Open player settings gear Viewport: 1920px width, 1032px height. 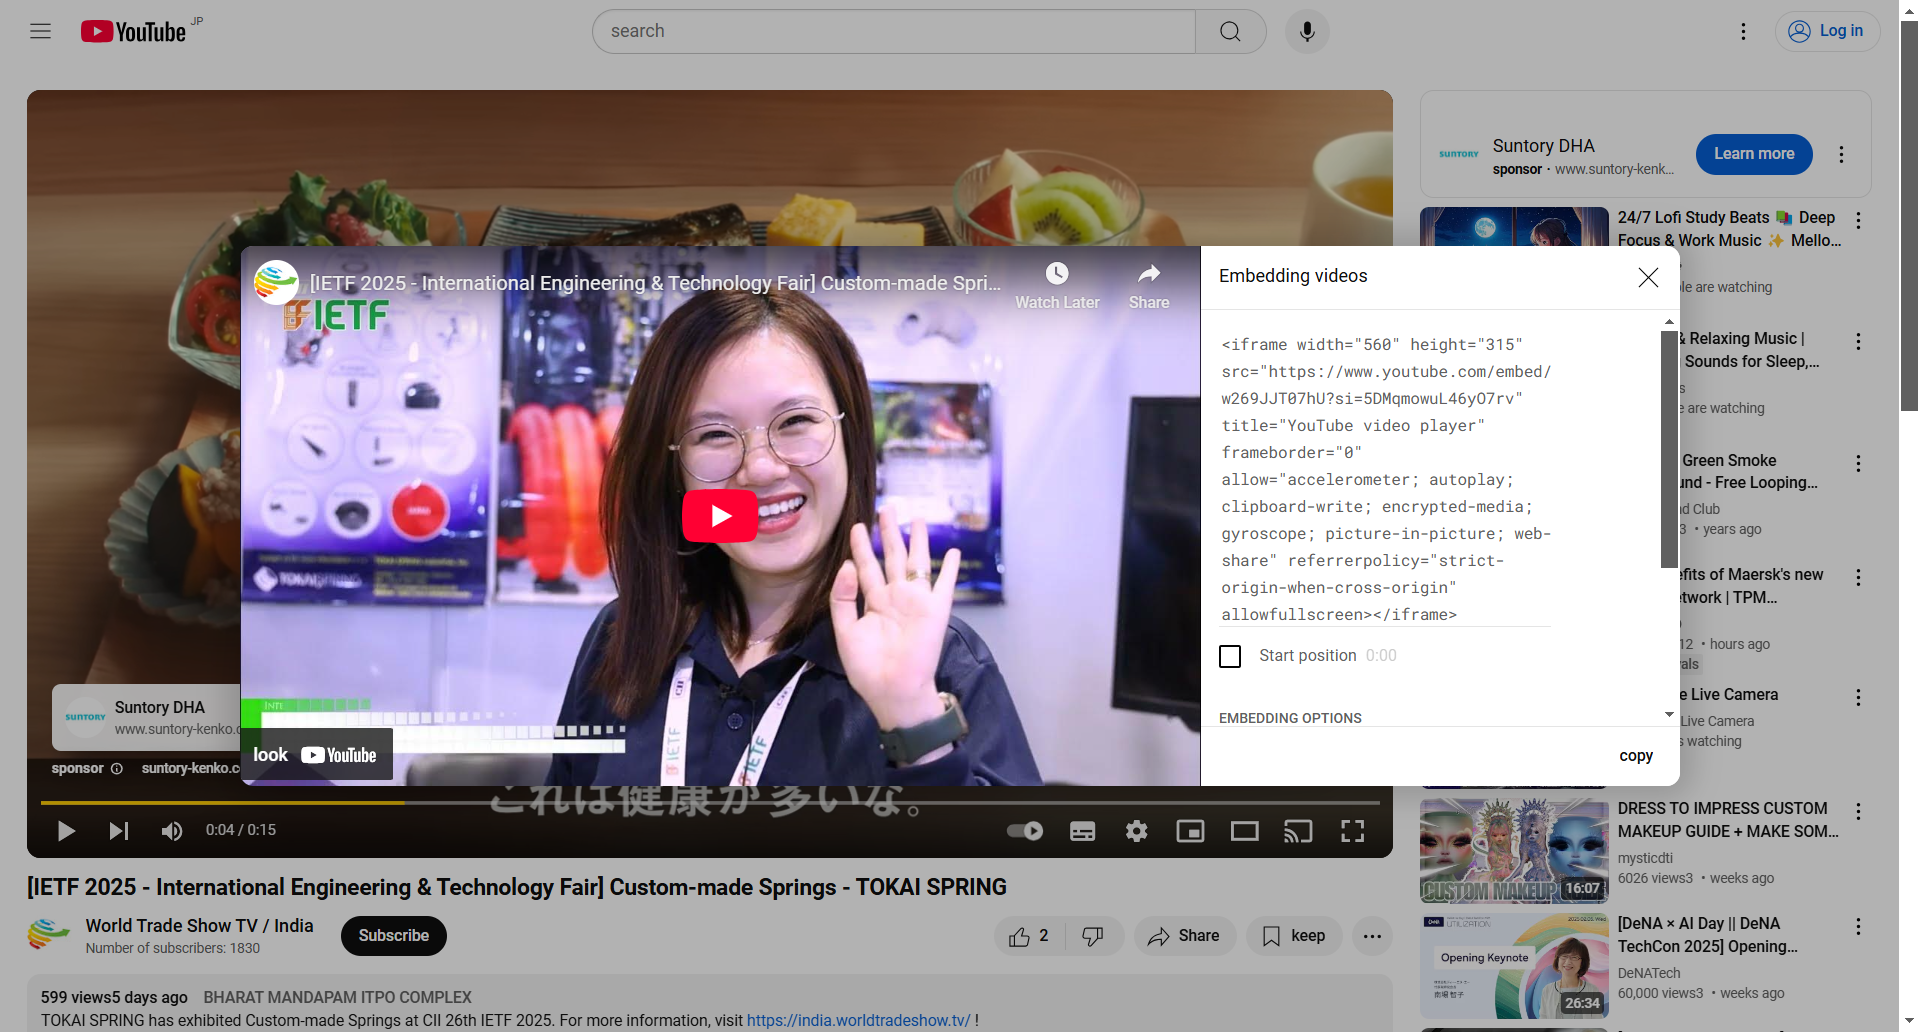[1137, 831]
